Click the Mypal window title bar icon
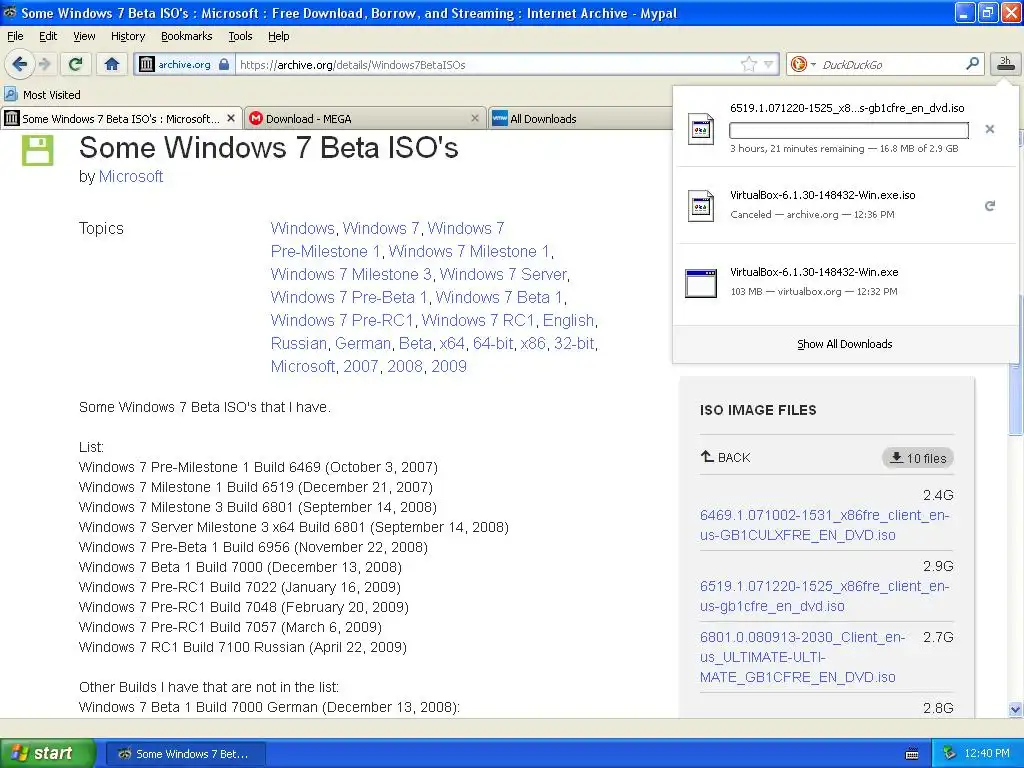1024x768 pixels. pyautogui.click(x=10, y=12)
